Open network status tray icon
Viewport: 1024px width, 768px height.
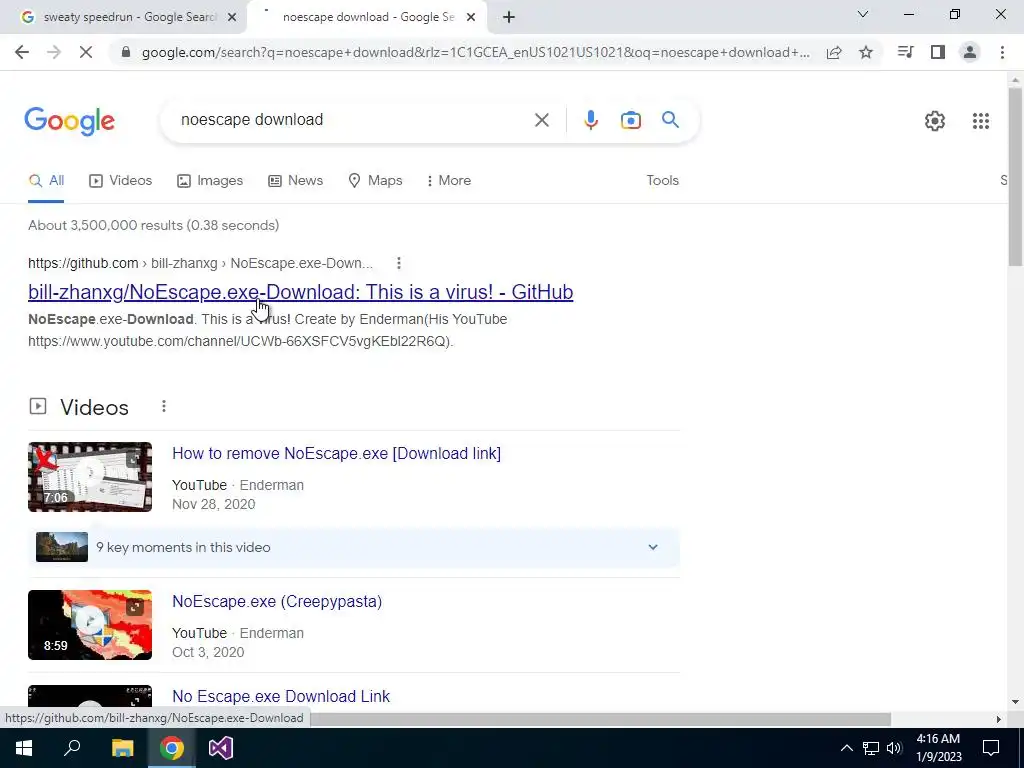point(871,748)
